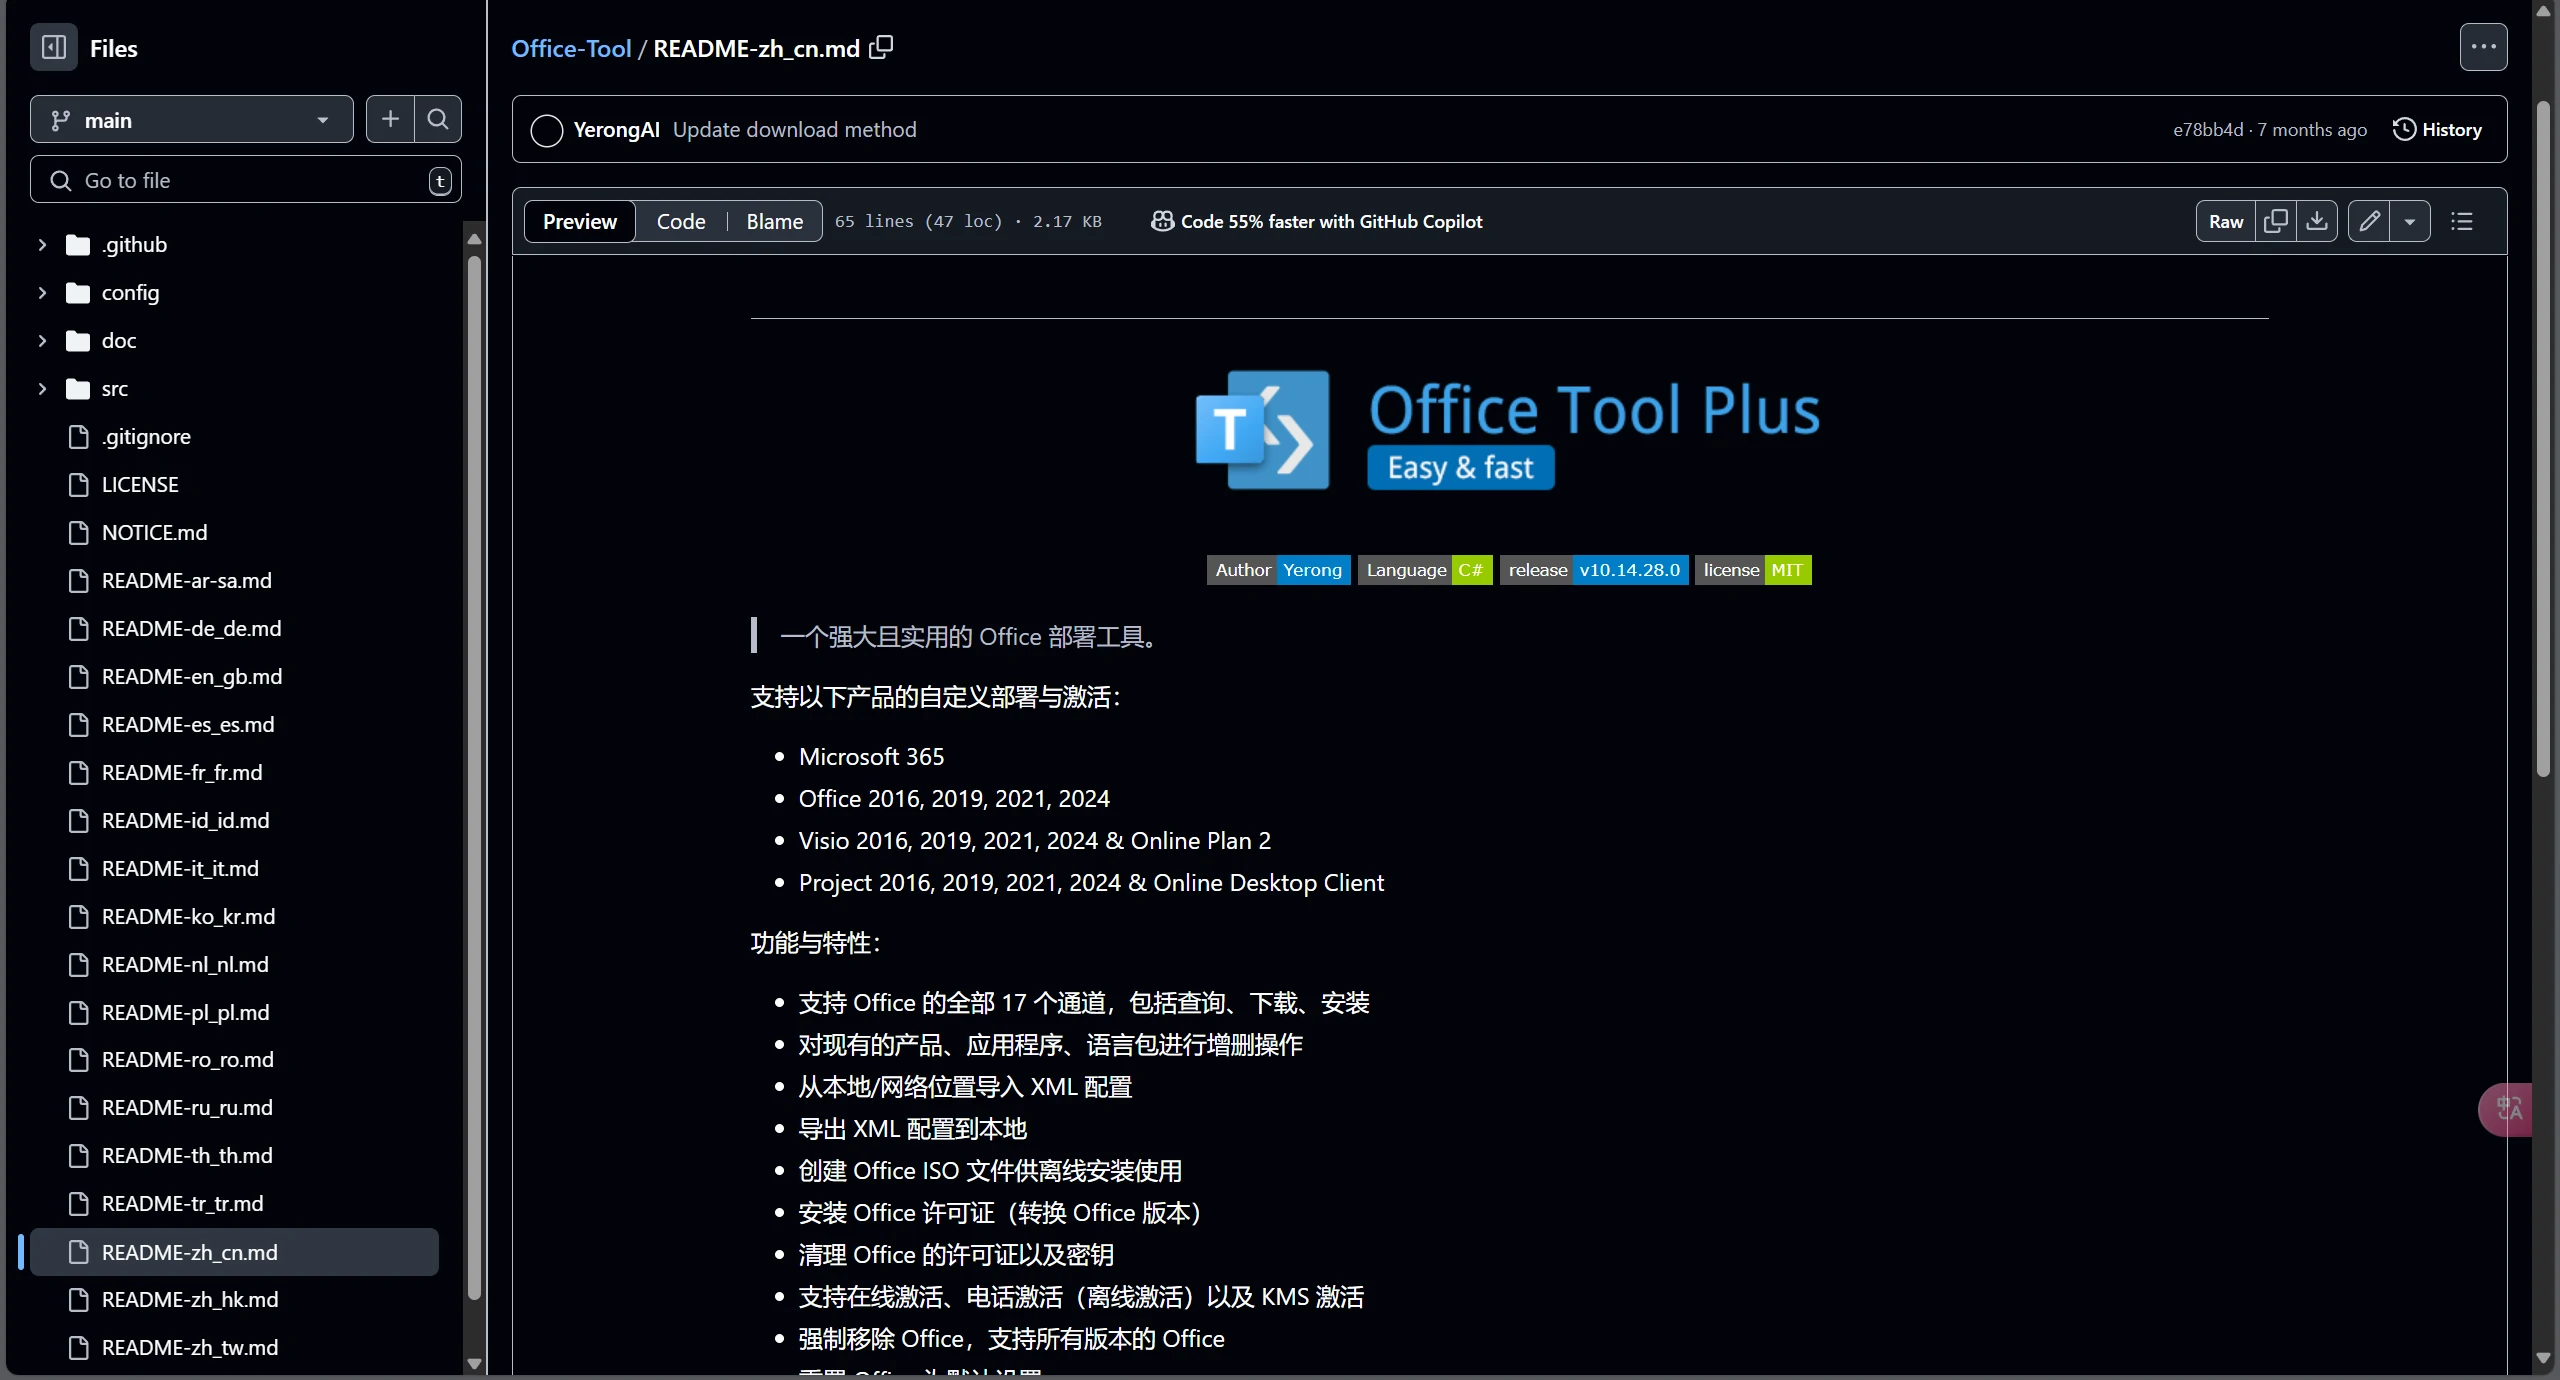Switch to the Blame tab
Screen dimensions: 2560x1380
[x=773, y=221]
